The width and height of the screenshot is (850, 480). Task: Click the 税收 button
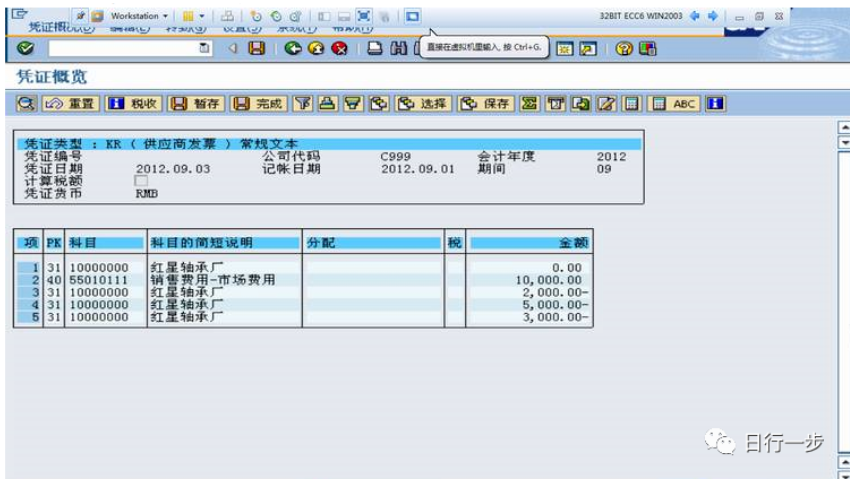click(x=133, y=103)
